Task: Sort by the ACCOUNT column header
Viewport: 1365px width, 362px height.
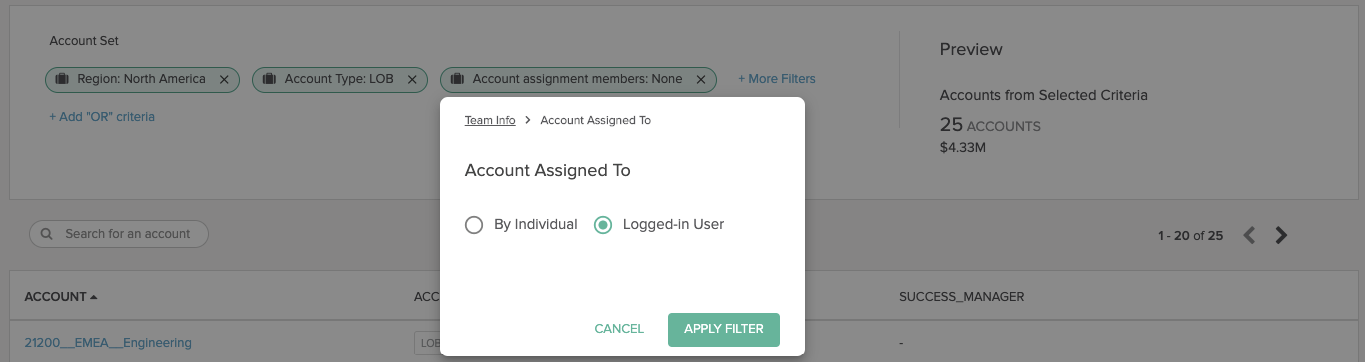Action: point(61,297)
